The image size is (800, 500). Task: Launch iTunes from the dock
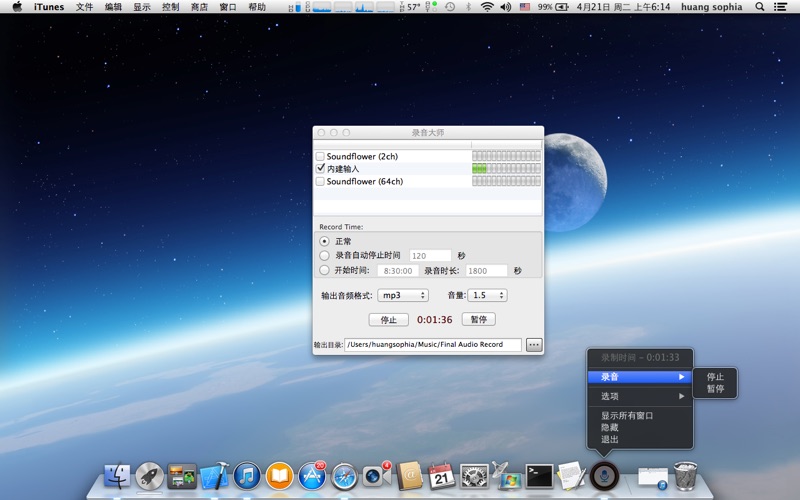(247, 476)
